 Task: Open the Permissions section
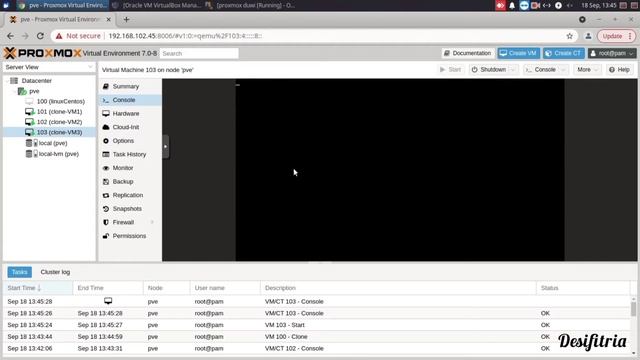(130, 236)
